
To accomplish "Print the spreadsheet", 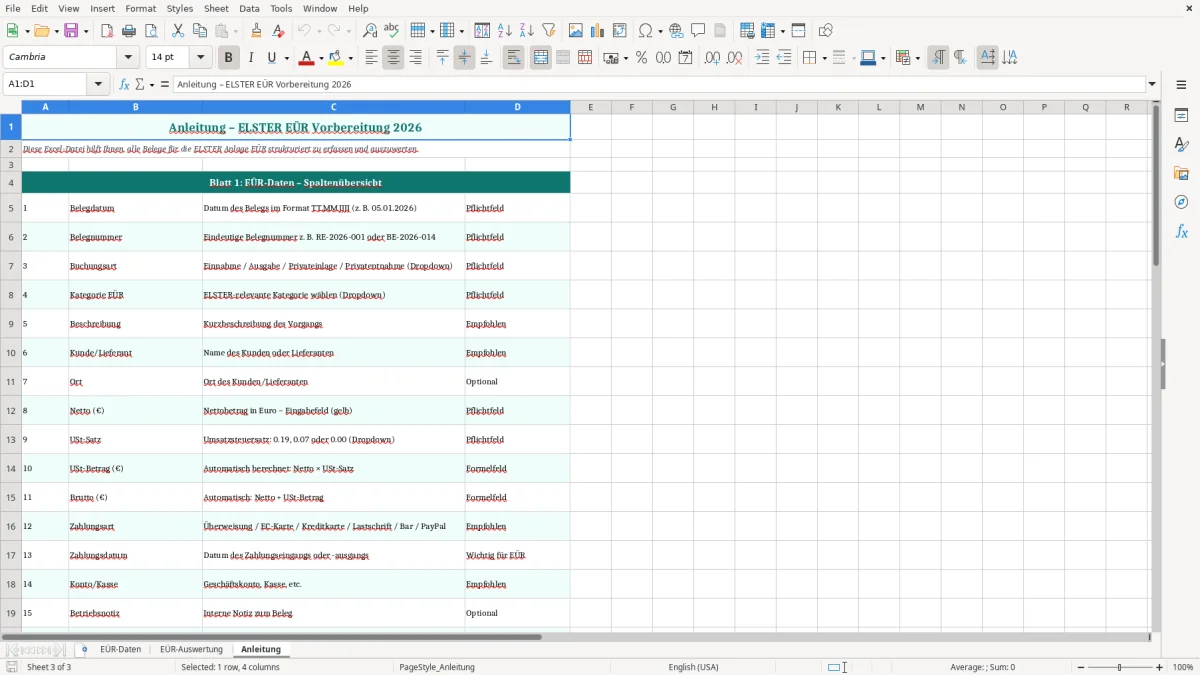I will click(128, 31).
